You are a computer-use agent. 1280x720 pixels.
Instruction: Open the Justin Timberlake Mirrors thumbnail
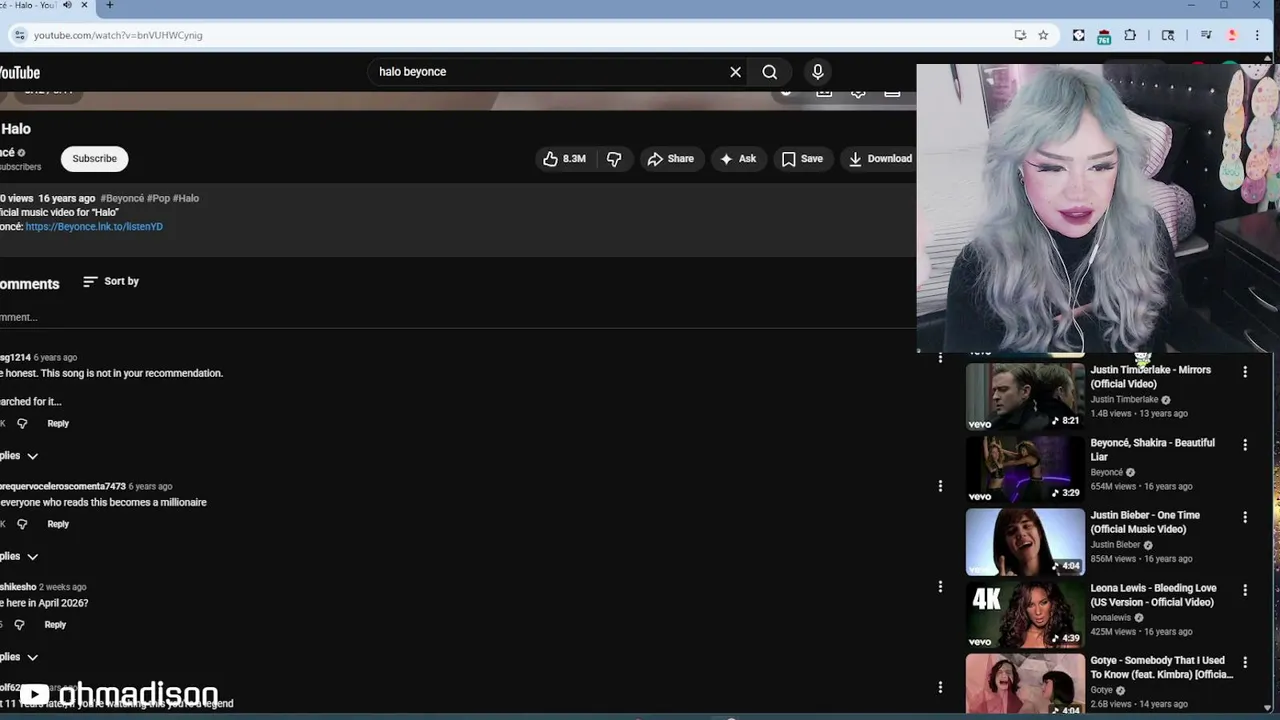(x=1025, y=396)
